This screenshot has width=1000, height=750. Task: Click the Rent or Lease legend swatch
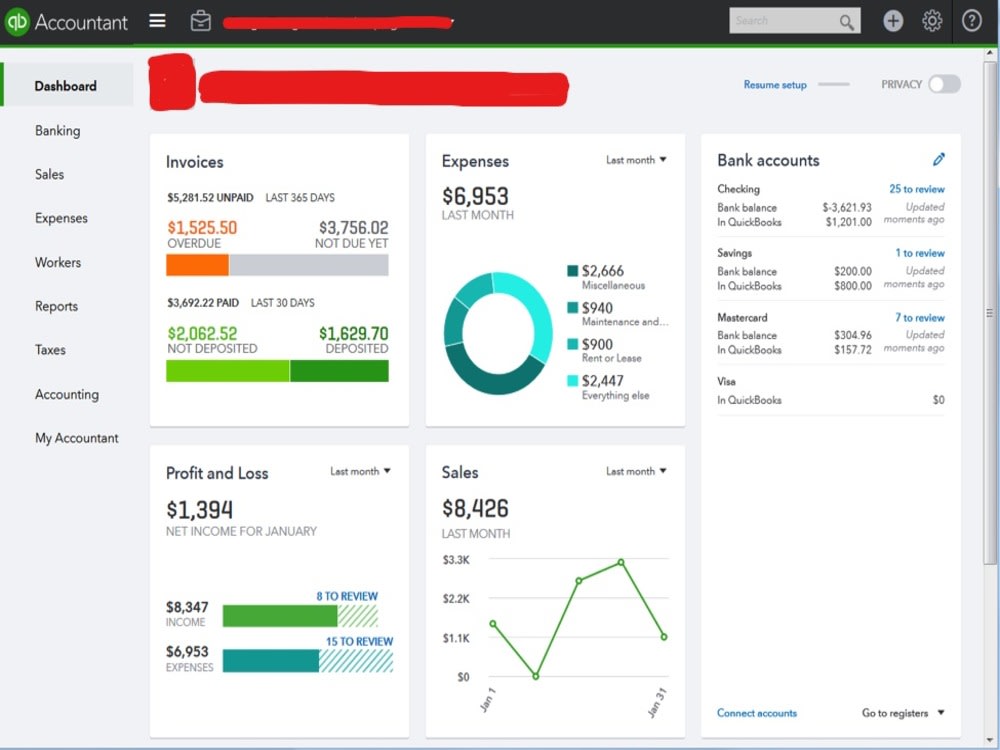573,344
